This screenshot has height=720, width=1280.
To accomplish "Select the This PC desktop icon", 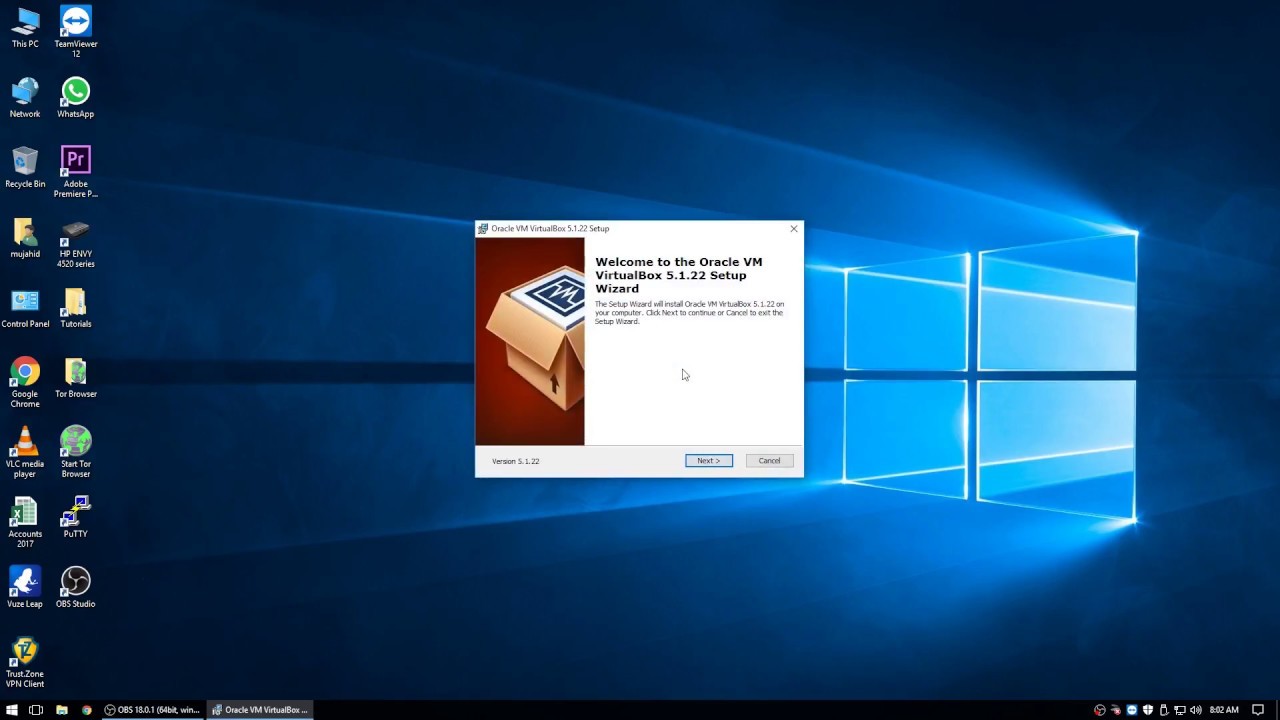I will point(25,28).
